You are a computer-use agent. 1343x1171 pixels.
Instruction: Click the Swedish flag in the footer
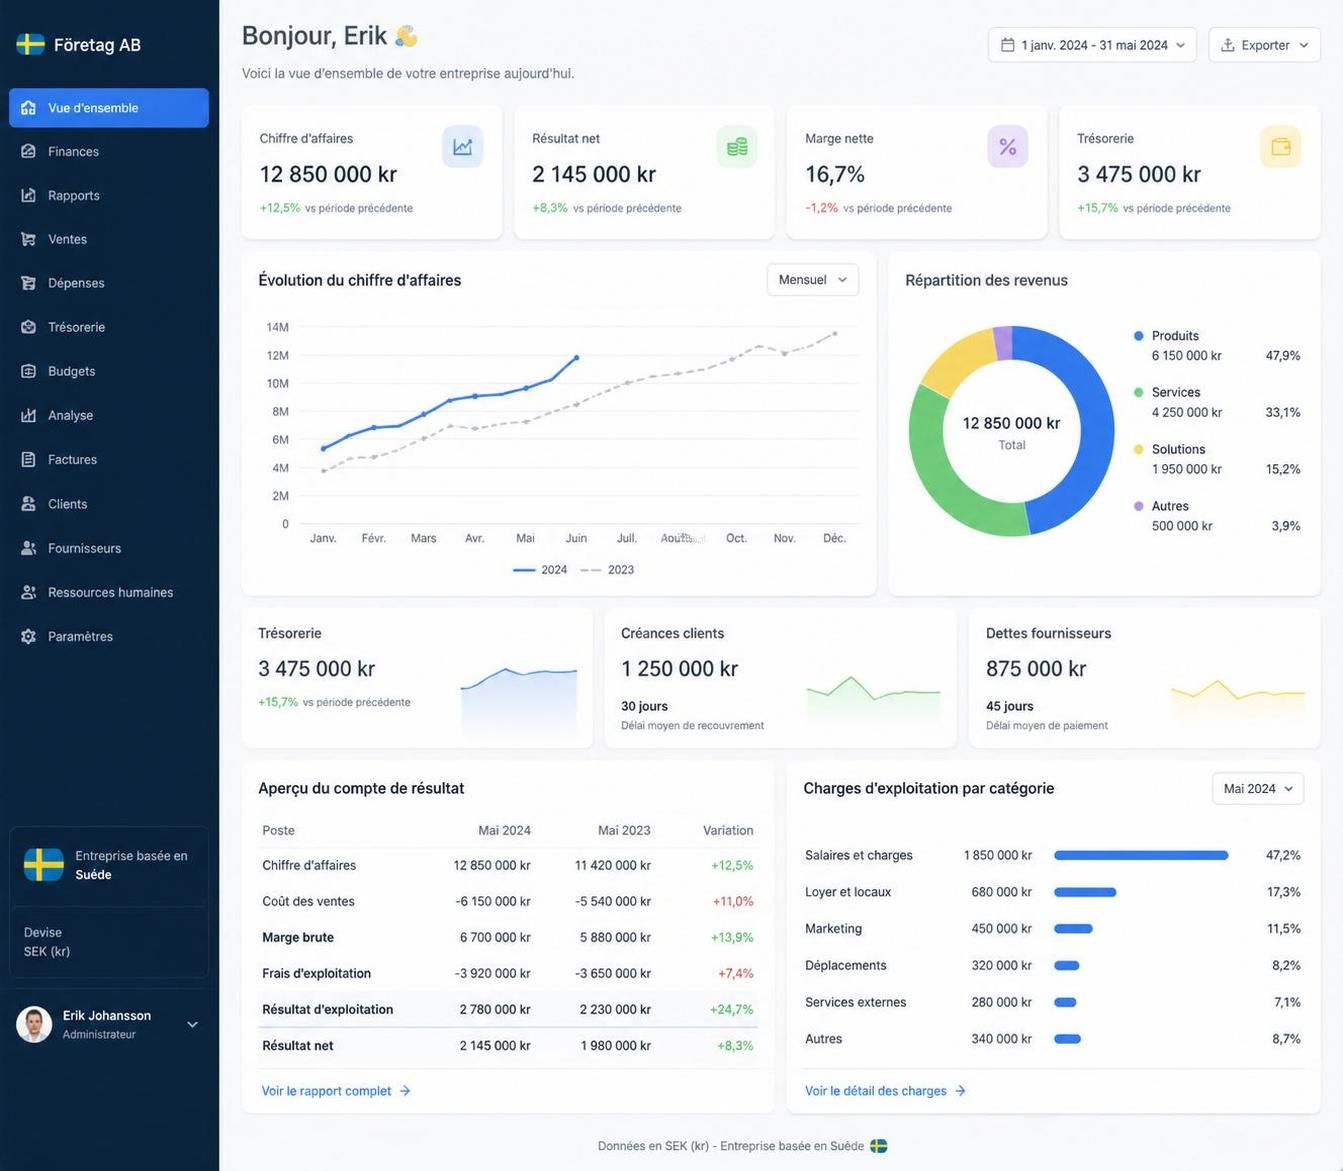tap(879, 1146)
